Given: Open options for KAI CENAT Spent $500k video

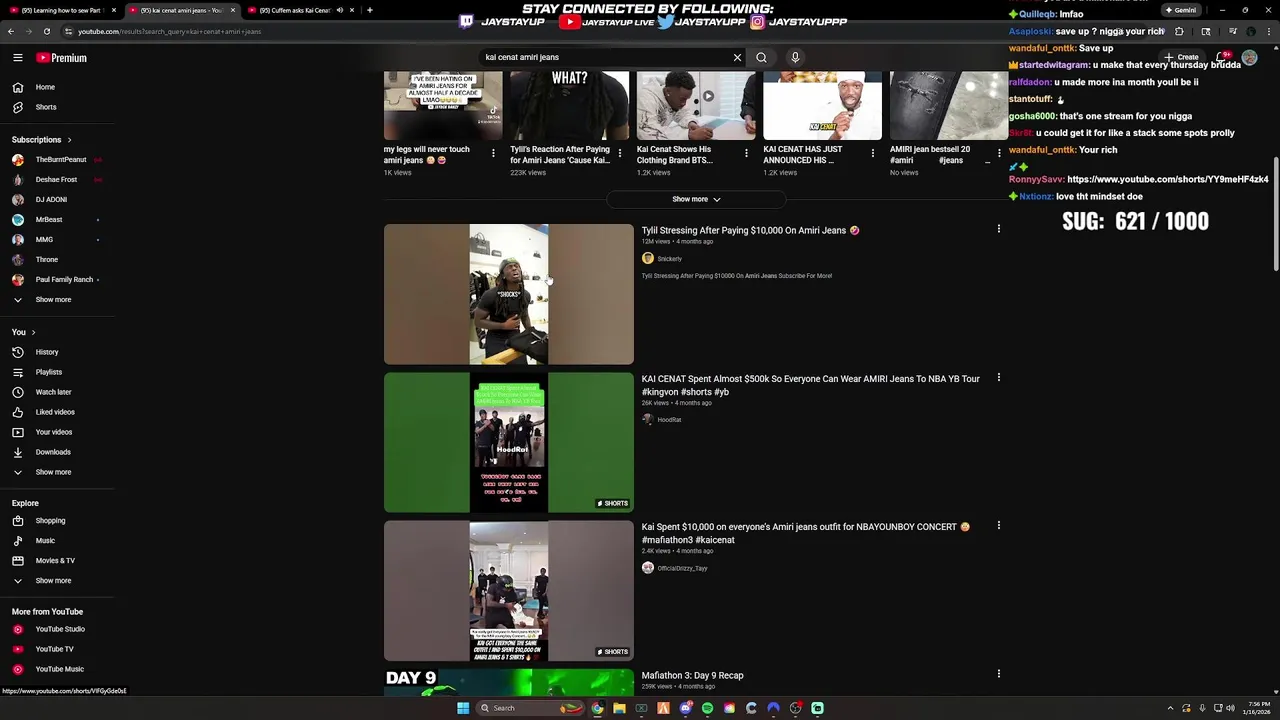Looking at the screenshot, I should coord(998,378).
